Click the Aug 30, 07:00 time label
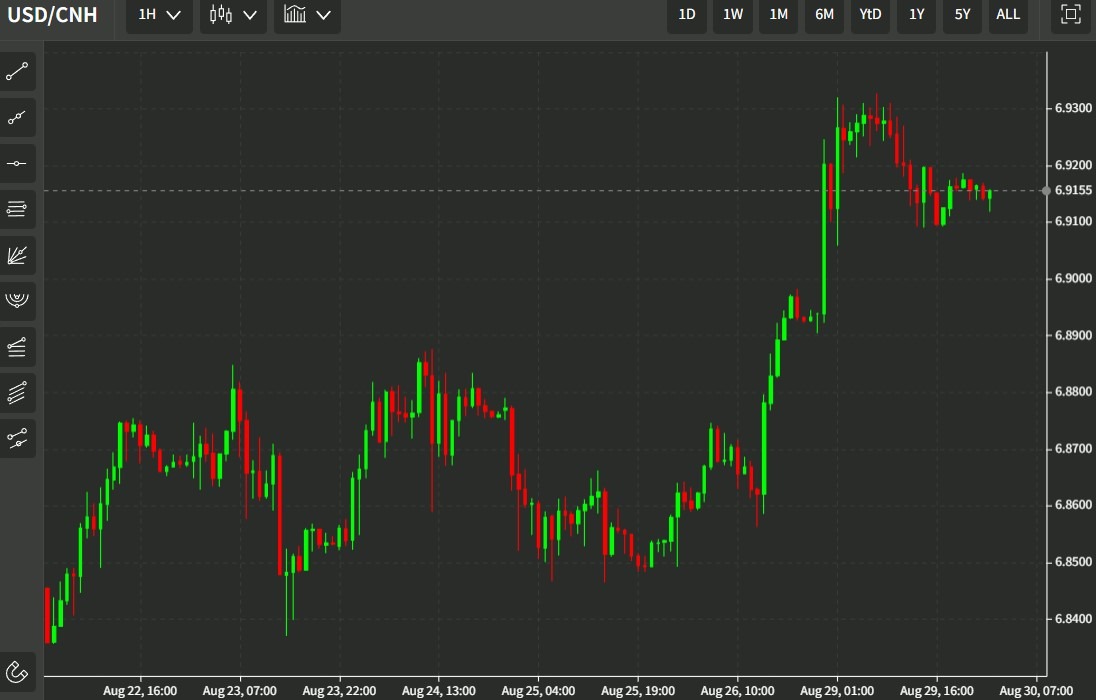 [1036, 691]
